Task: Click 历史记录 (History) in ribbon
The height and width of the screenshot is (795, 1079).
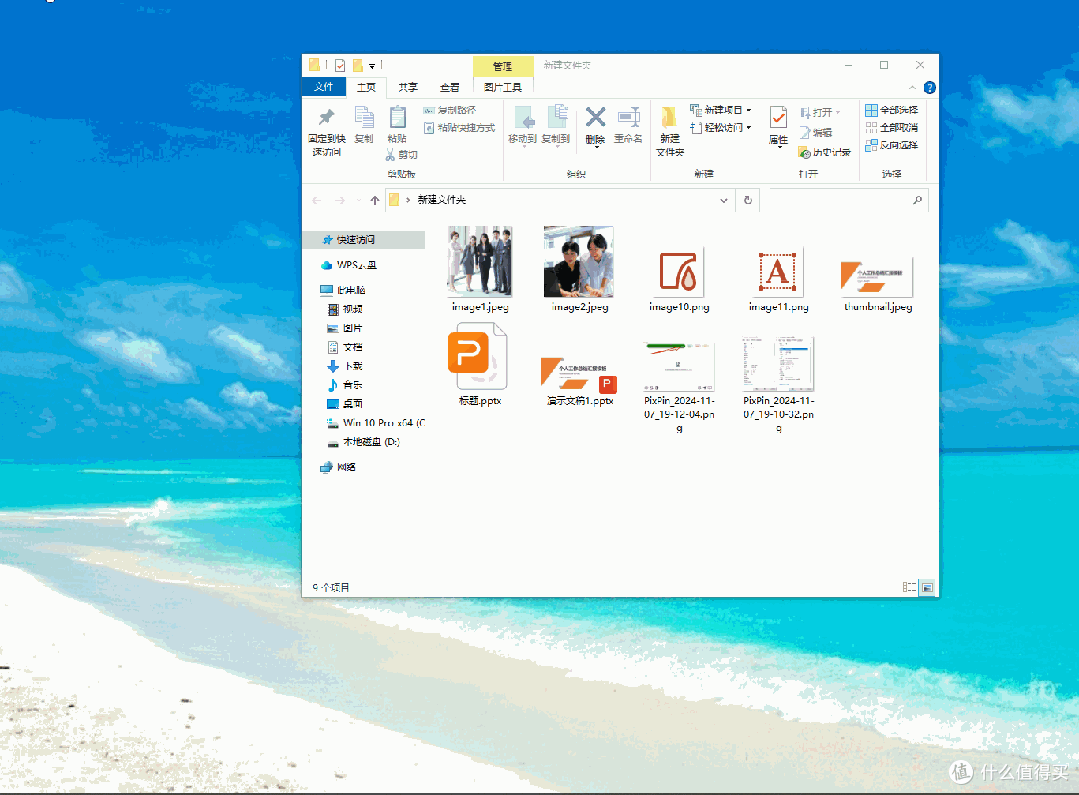Action: 824,152
